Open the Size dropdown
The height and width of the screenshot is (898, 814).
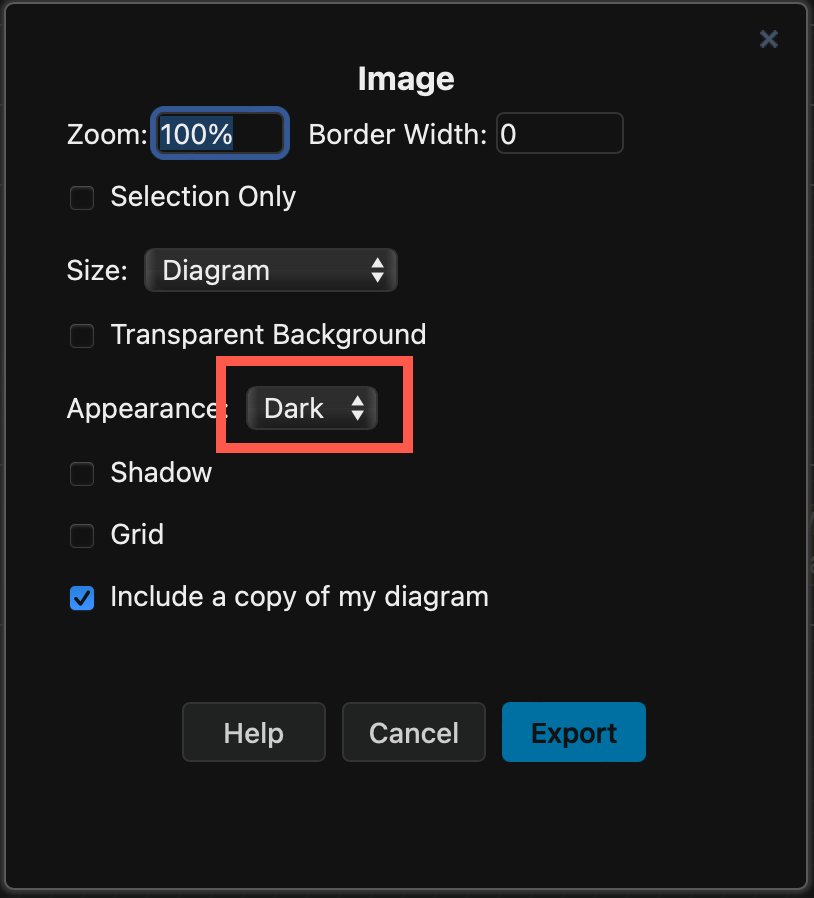pyautogui.click(x=270, y=270)
